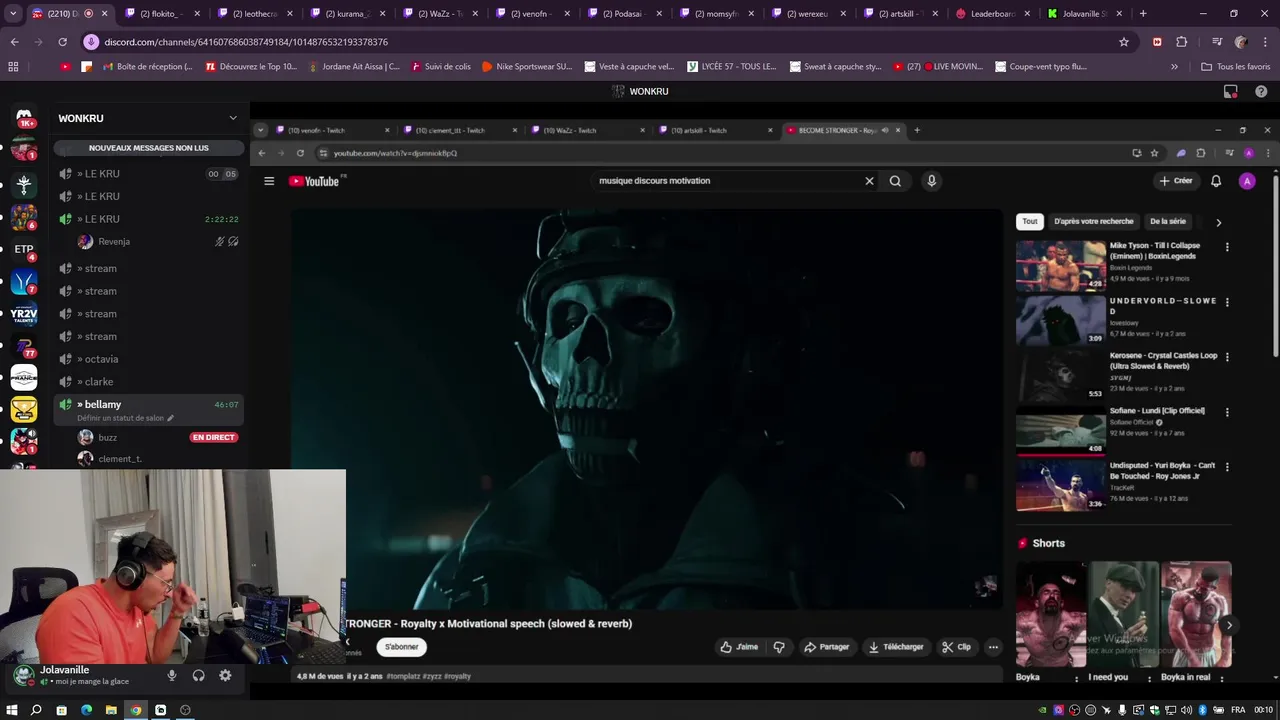Open taskbar search magnifier

pos(36,710)
